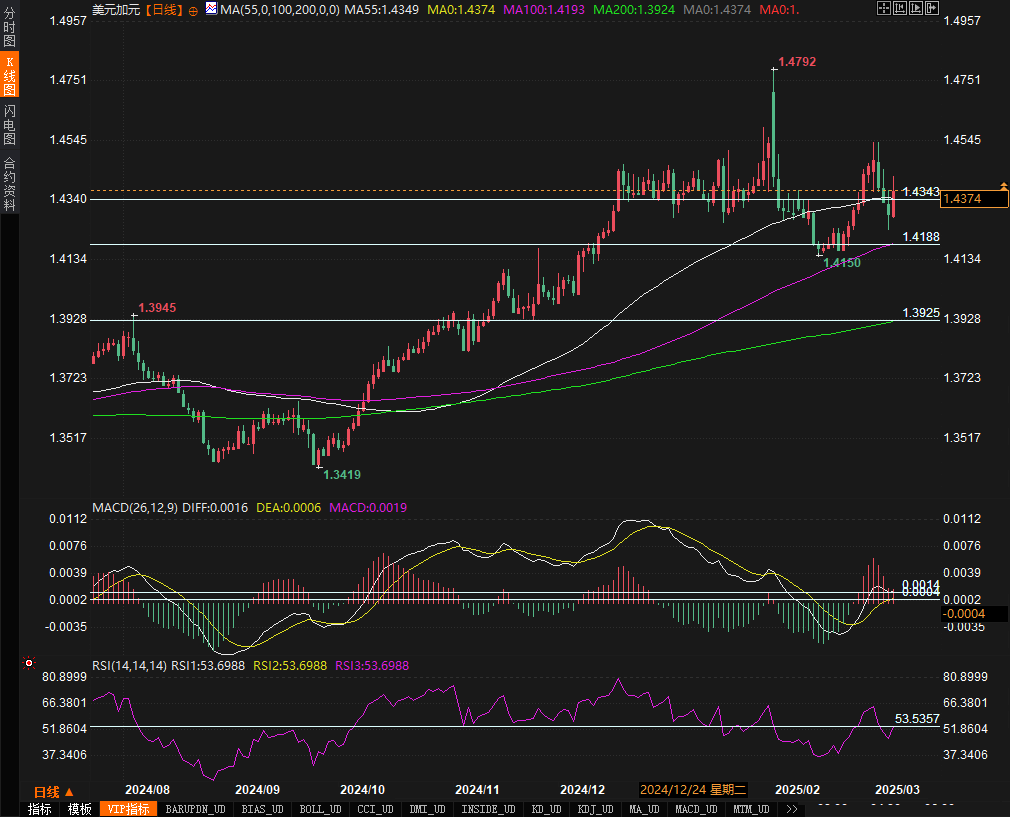Click the MA indicator settings icon before MA(55,0,100,200,0,0)
Viewport: 1010px width, 817px height.
click(210, 9)
